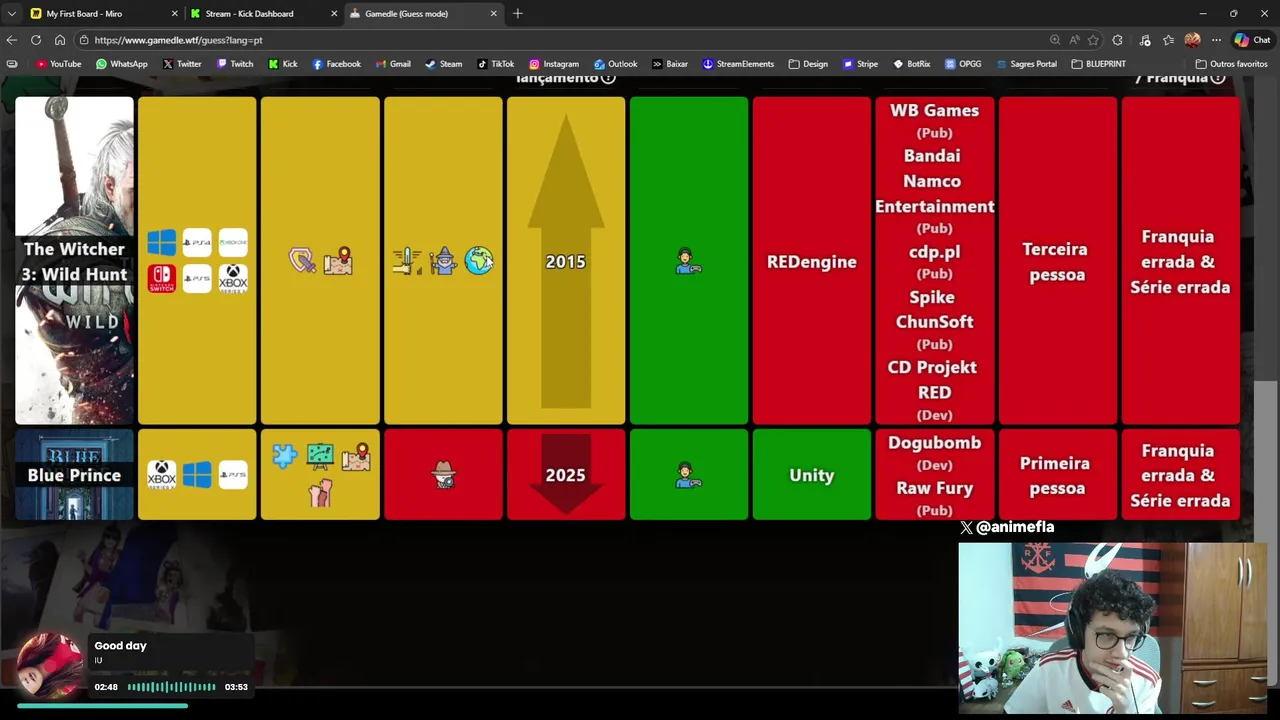Open the StreamElements bookmark

tap(738, 64)
